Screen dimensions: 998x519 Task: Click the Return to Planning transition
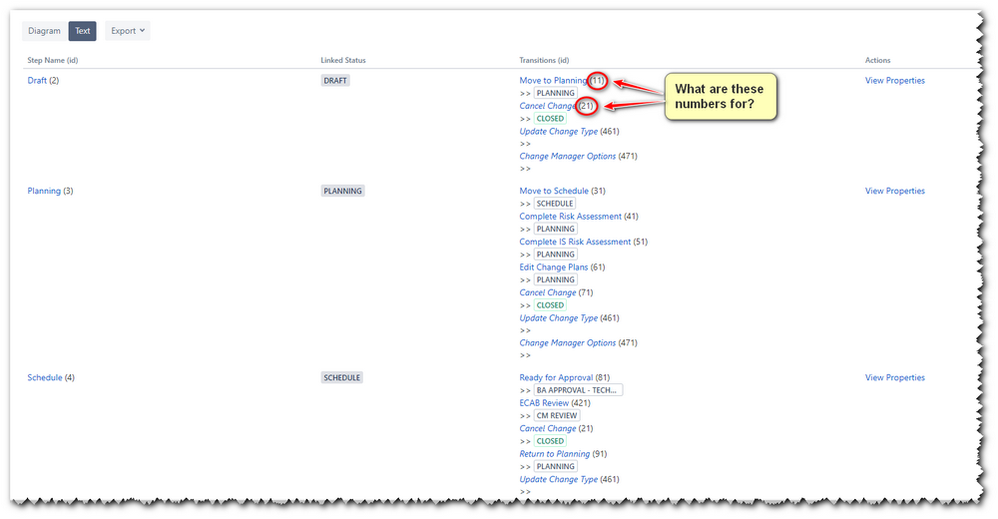coord(554,453)
